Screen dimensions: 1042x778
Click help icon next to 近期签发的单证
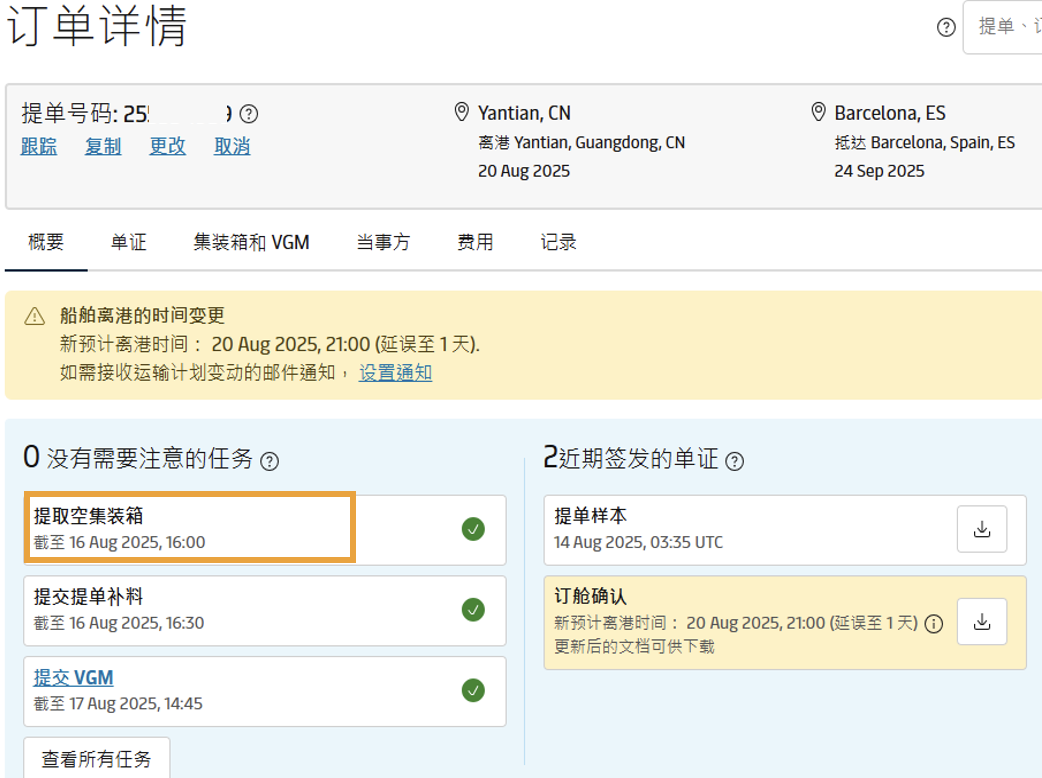pyautogui.click(x=735, y=461)
